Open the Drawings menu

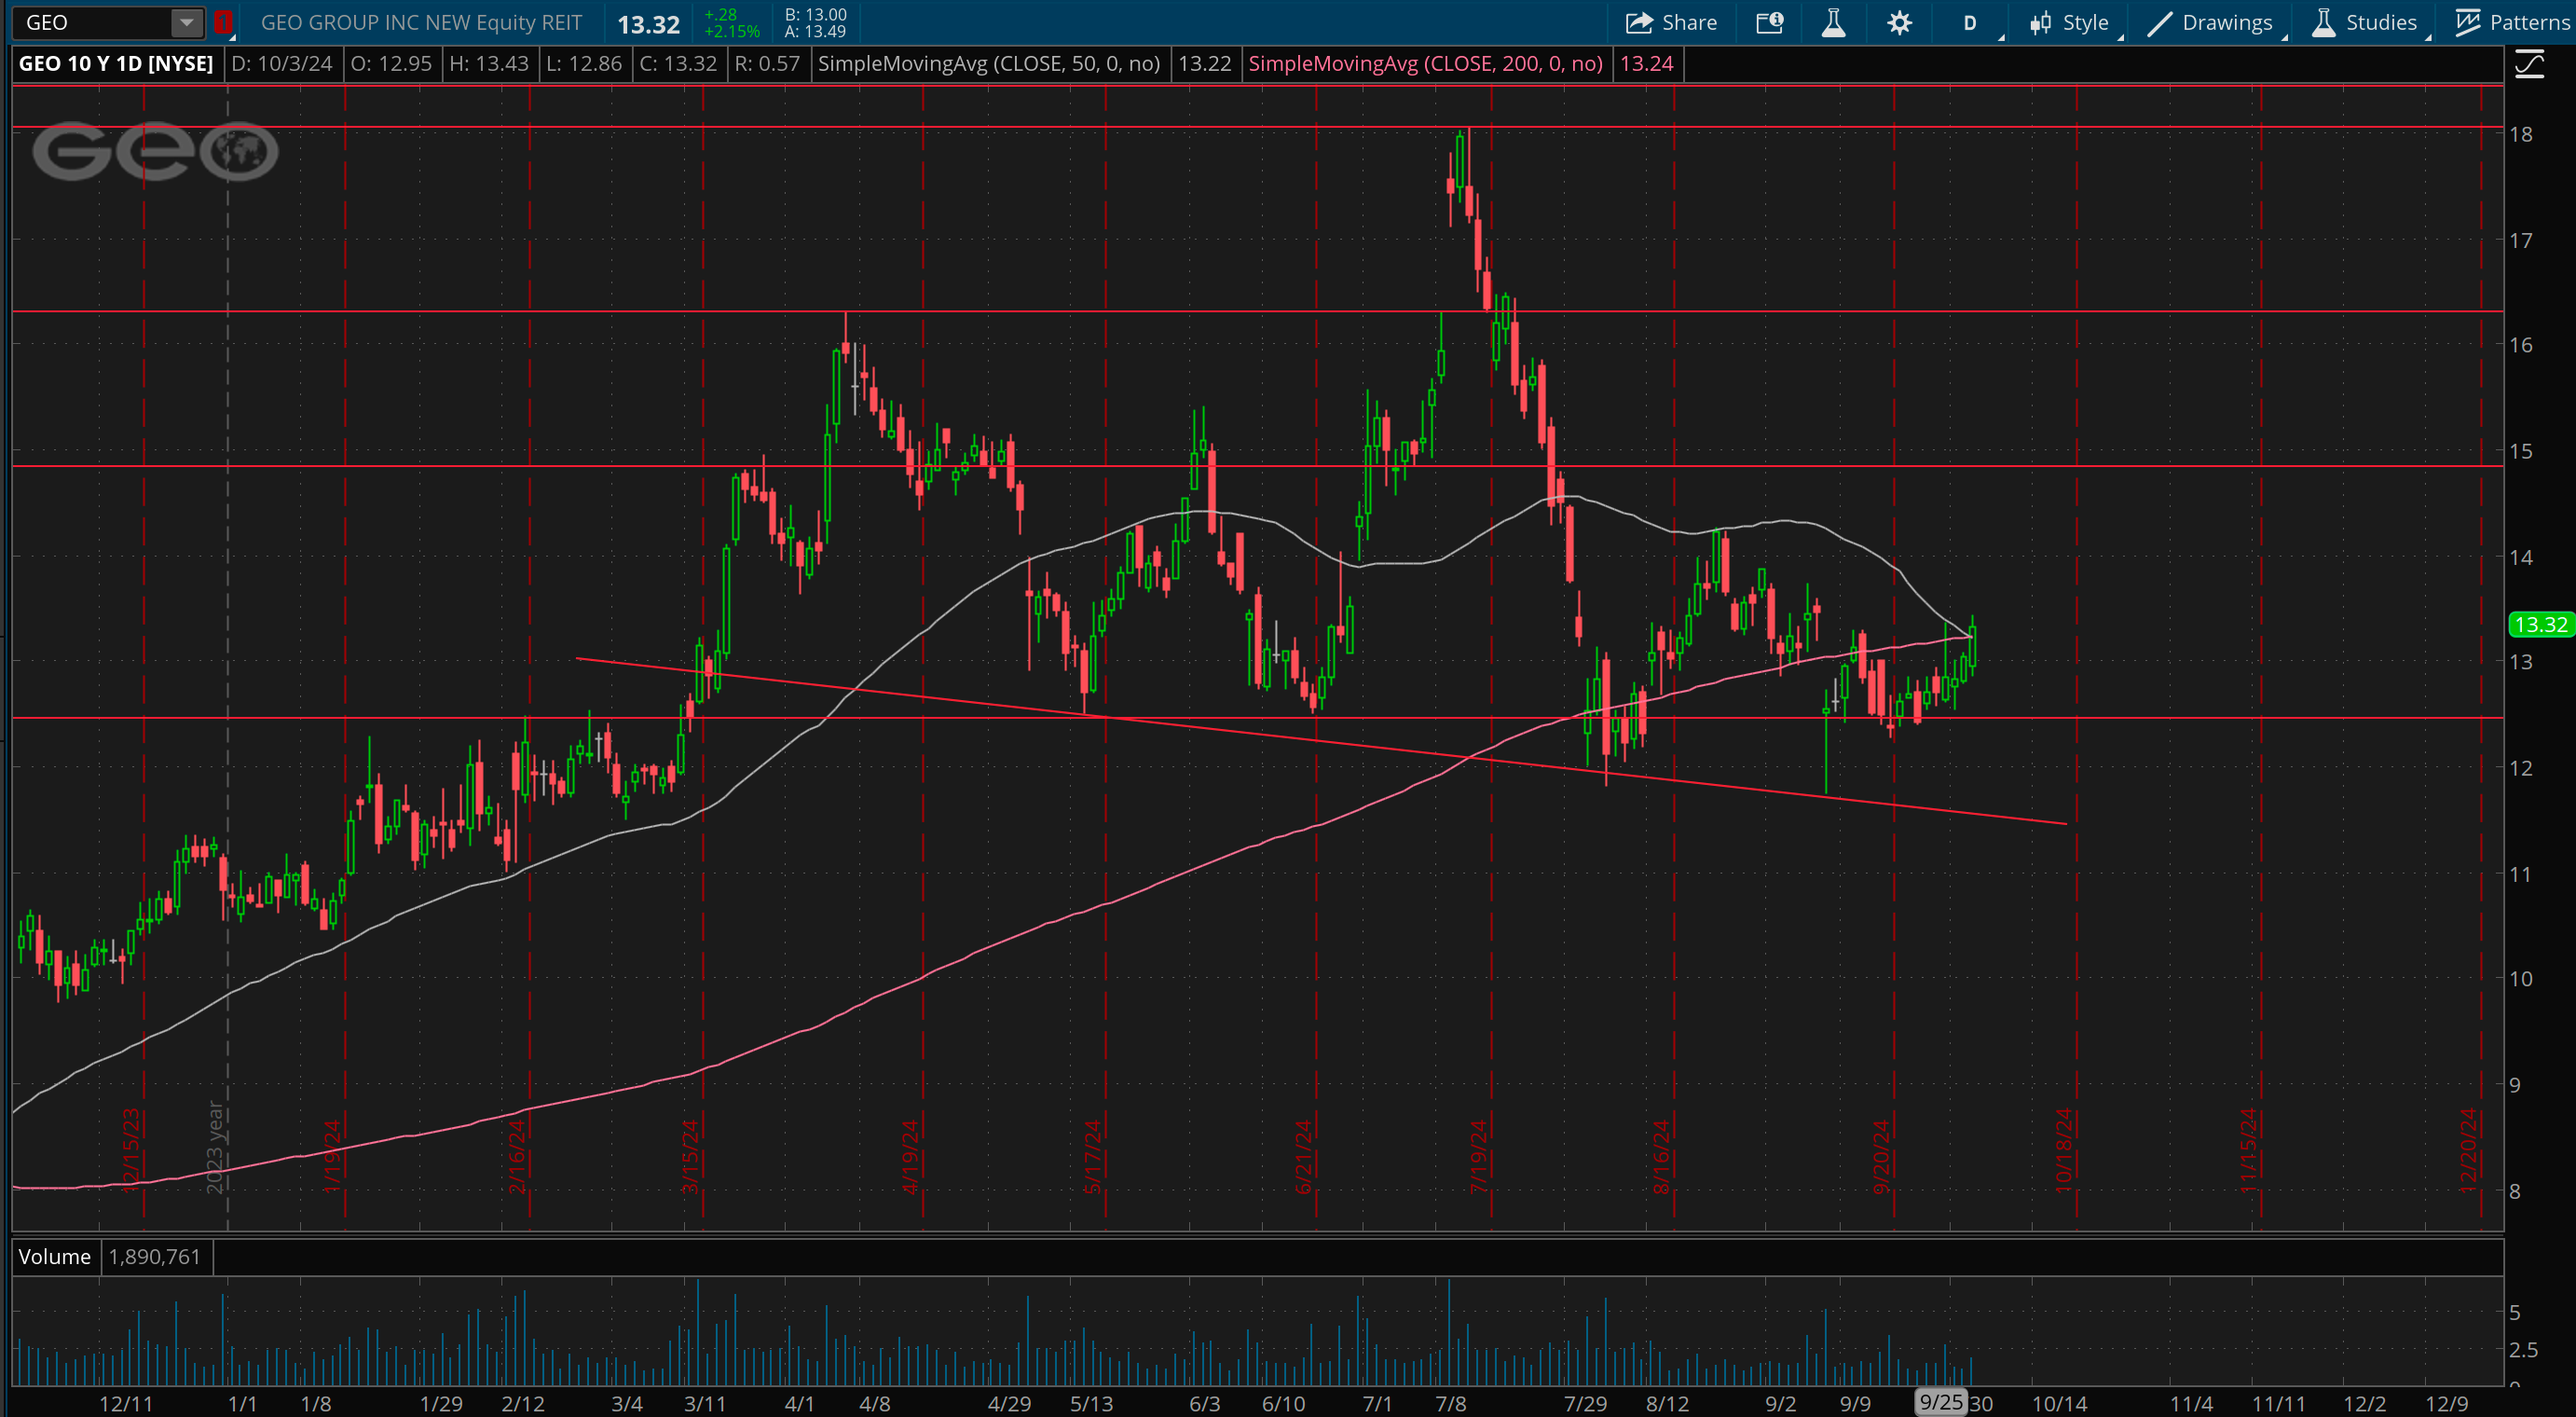(x=2210, y=22)
